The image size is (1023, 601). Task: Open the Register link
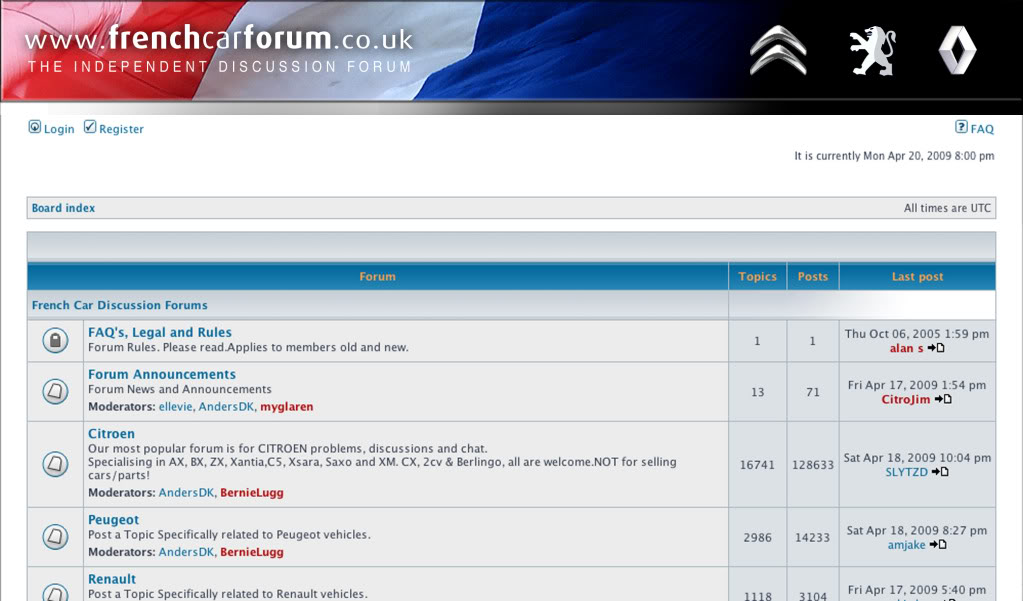114,128
